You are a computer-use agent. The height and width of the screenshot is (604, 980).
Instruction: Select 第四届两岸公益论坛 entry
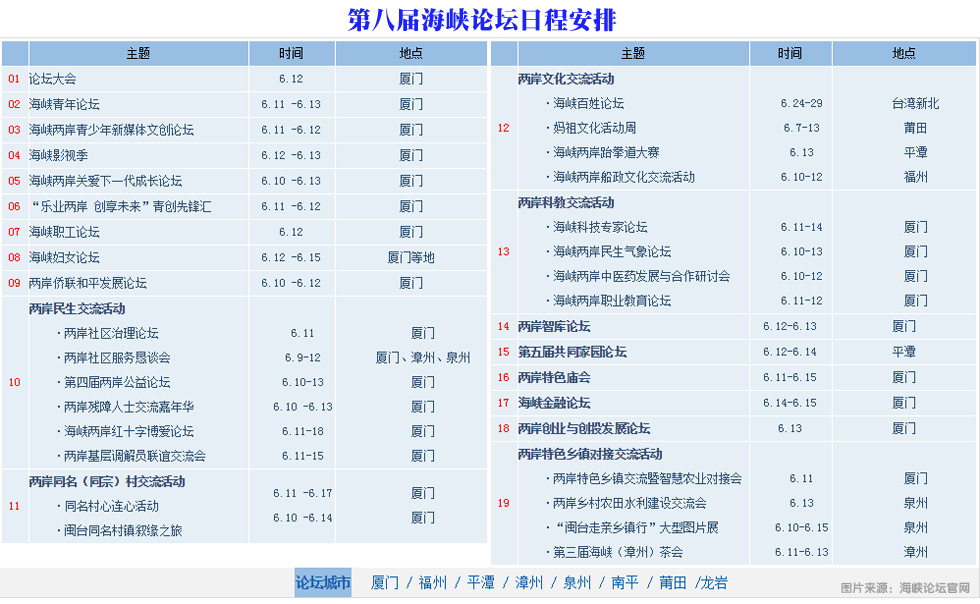tap(116, 382)
